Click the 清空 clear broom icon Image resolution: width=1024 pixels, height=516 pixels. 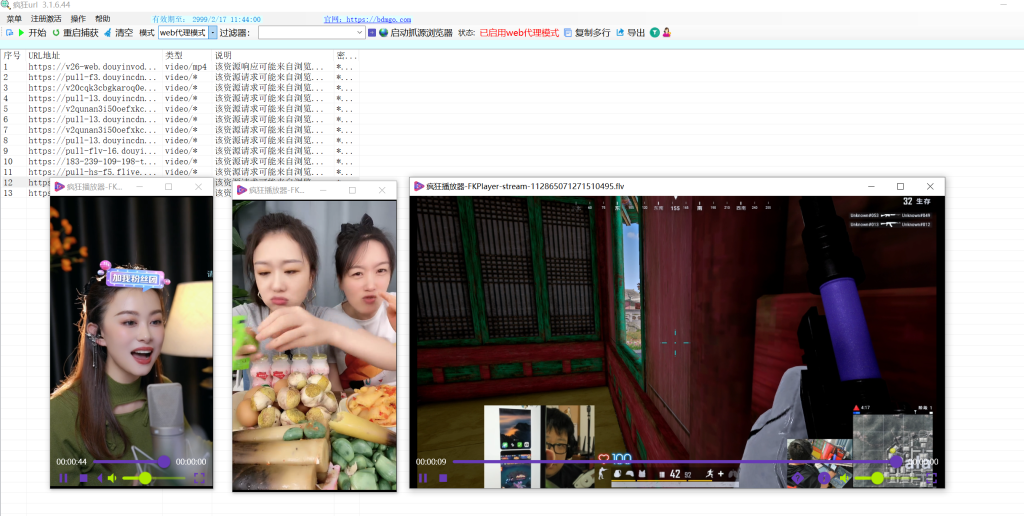point(108,33)
